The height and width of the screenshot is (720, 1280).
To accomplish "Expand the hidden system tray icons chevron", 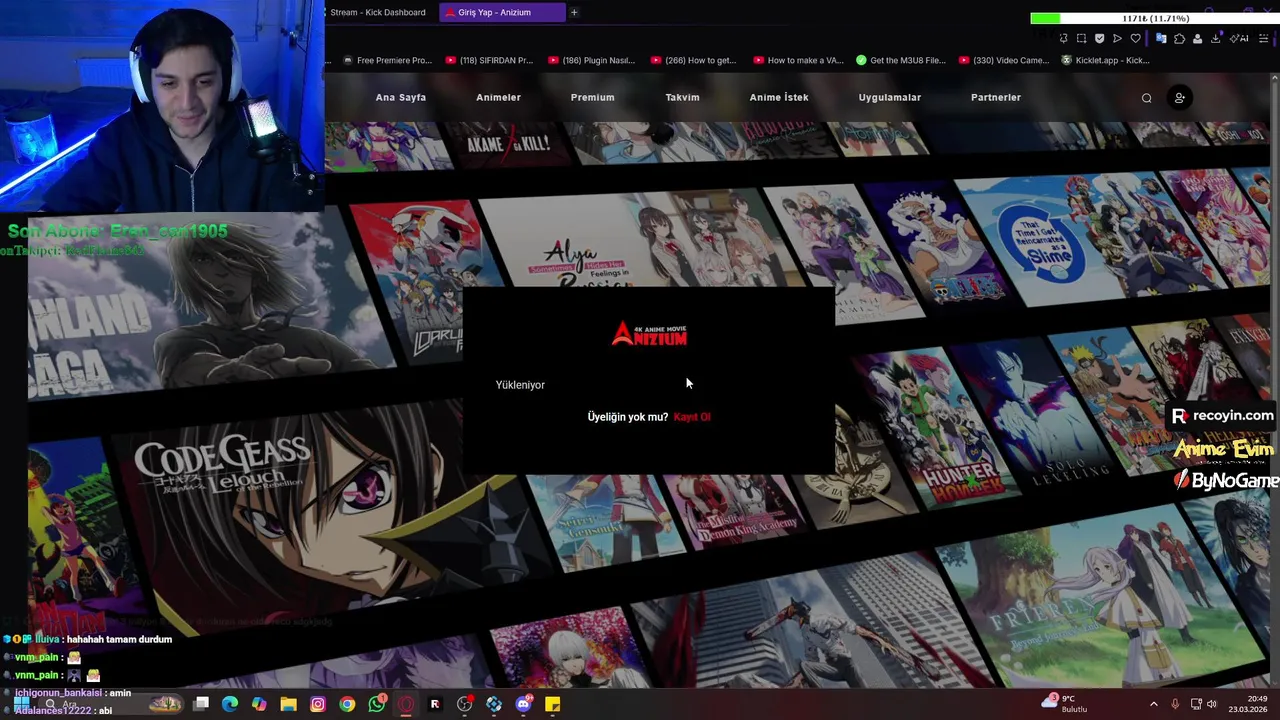I will [x=1153, y=704].
